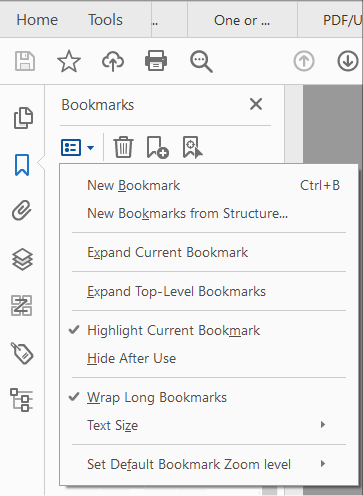The width and height of the screenshot is (363, 496).
Task: Click the bookmark options list icon
Action: tap(71, 147)
